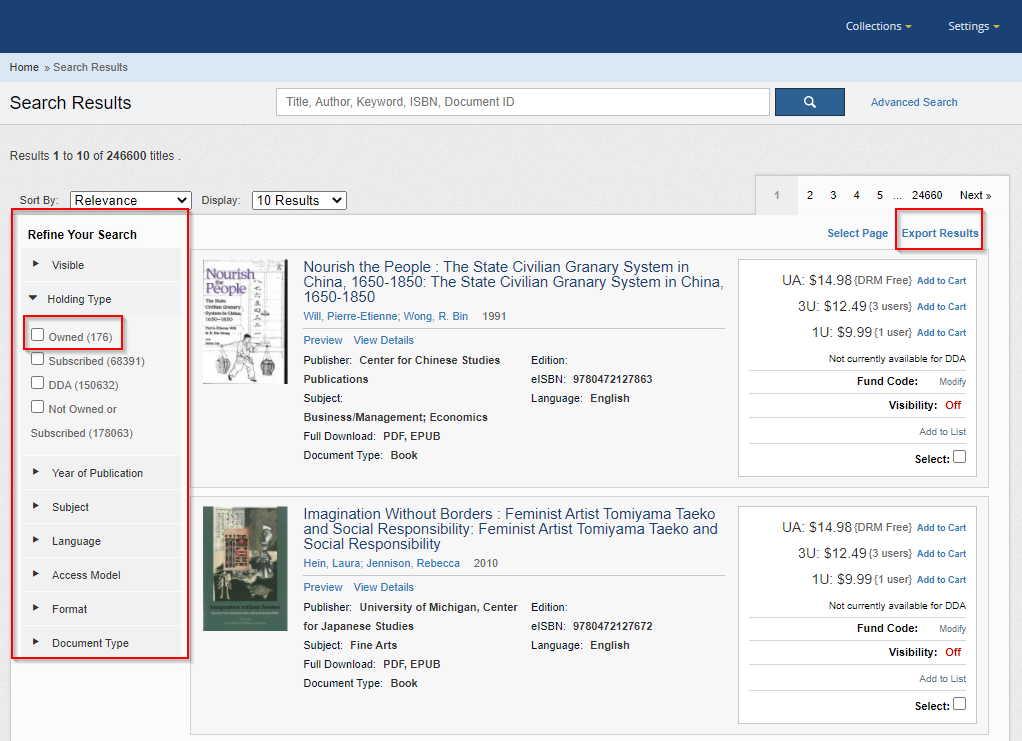Go to page 2 of results
This screenshot has width=1022, height=741.
[810, 195]
